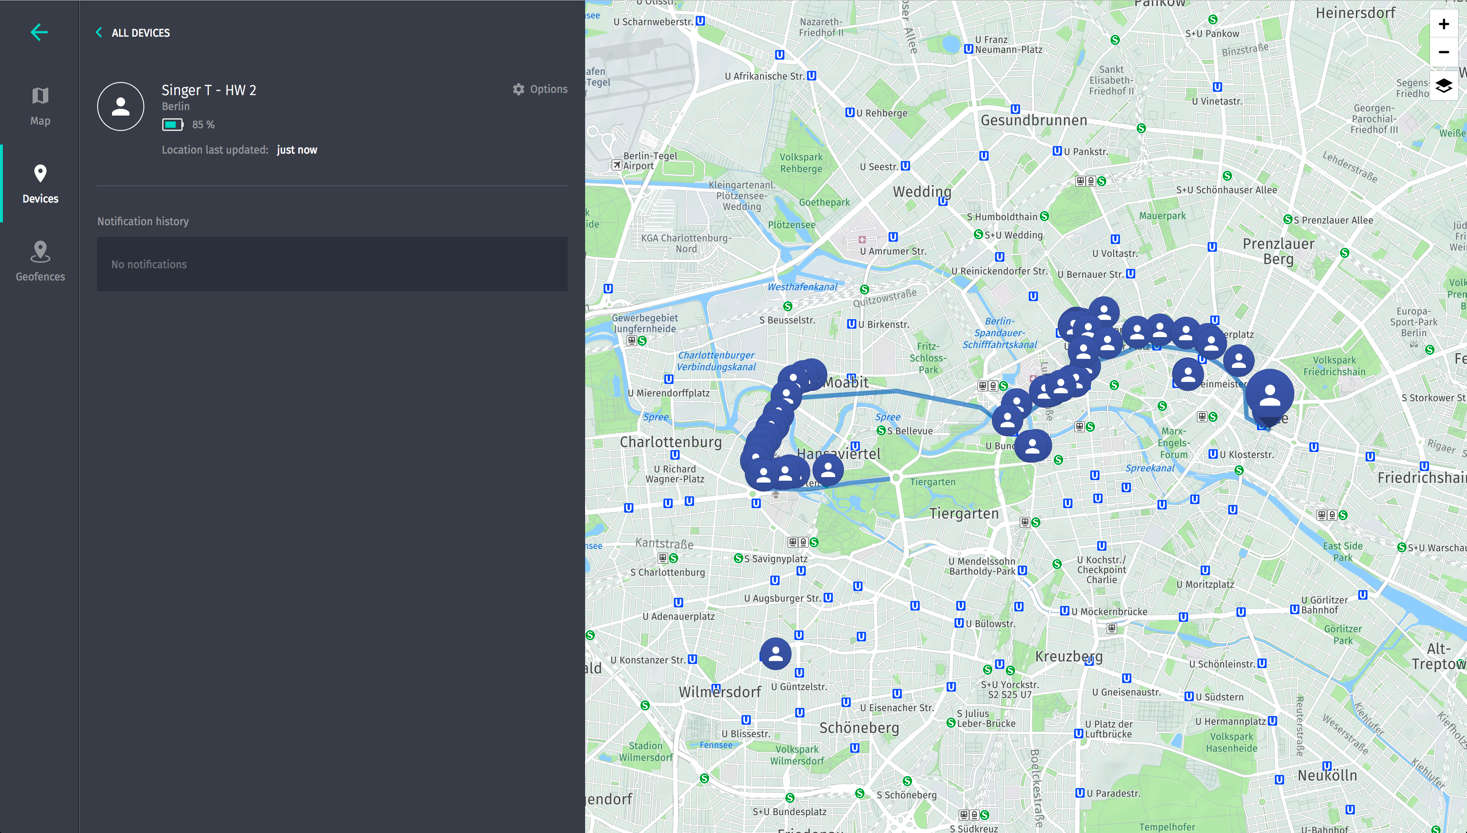Click the Berlin-Tegel Airport map icon

click(616, 165)
